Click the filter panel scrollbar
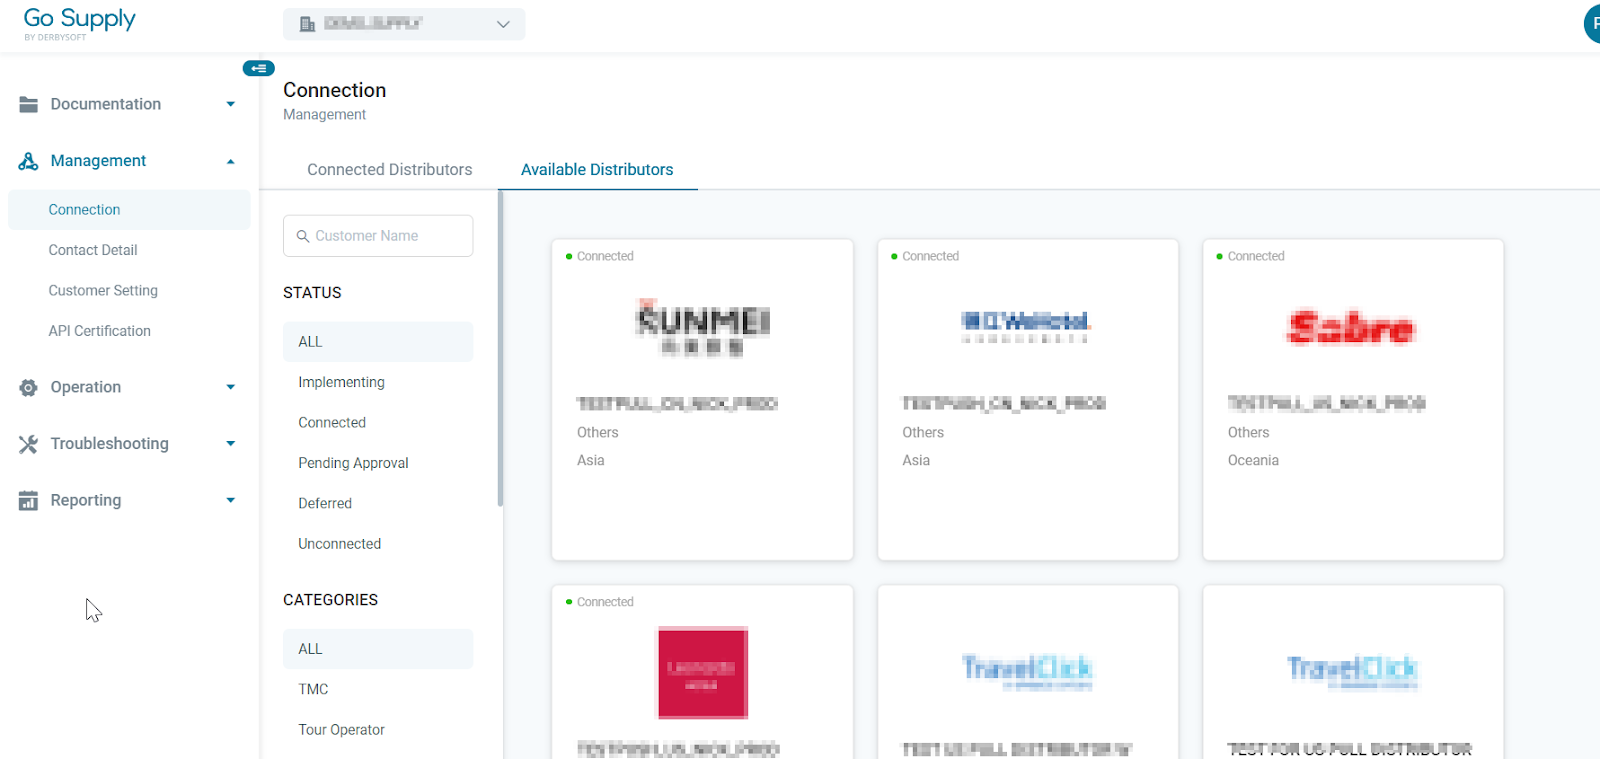 [x=500, y=348]
